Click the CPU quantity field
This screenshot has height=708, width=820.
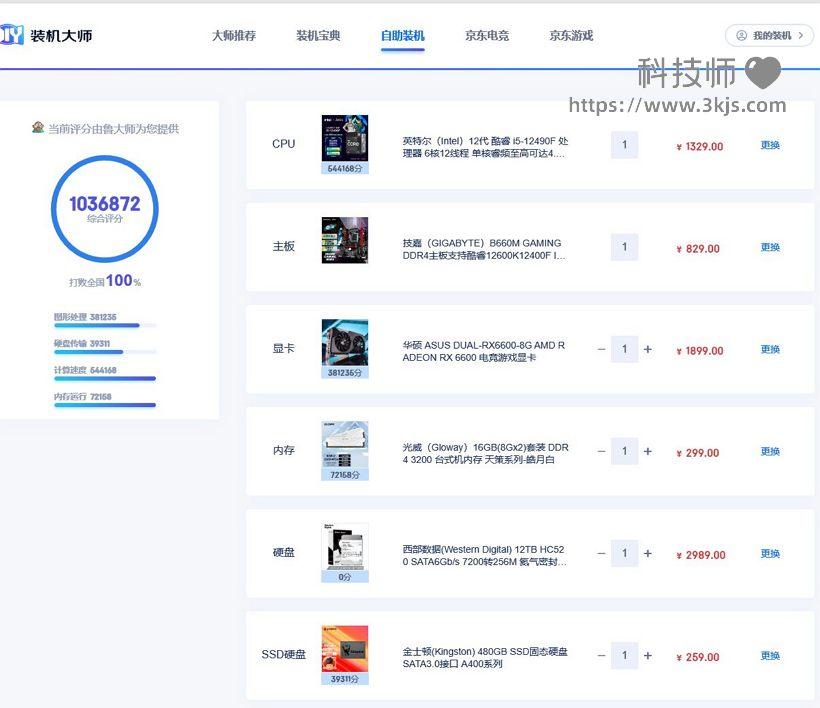click(x=624, y=145)
